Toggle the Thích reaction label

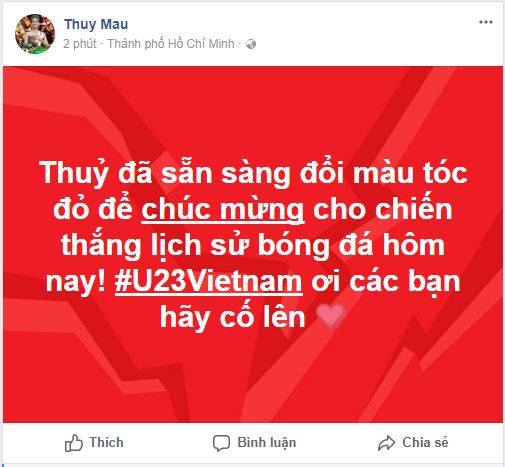(106, 442)
